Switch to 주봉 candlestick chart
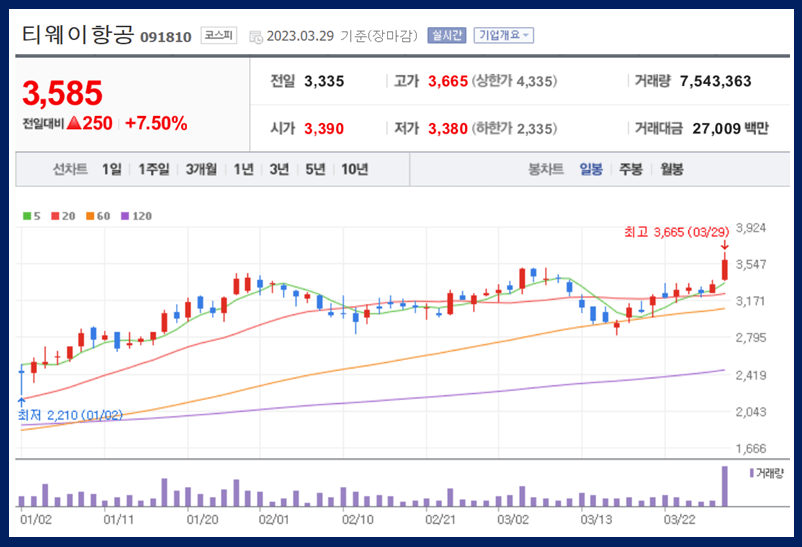The width and height of the screenshot is (802, 547). click(631, 169)
